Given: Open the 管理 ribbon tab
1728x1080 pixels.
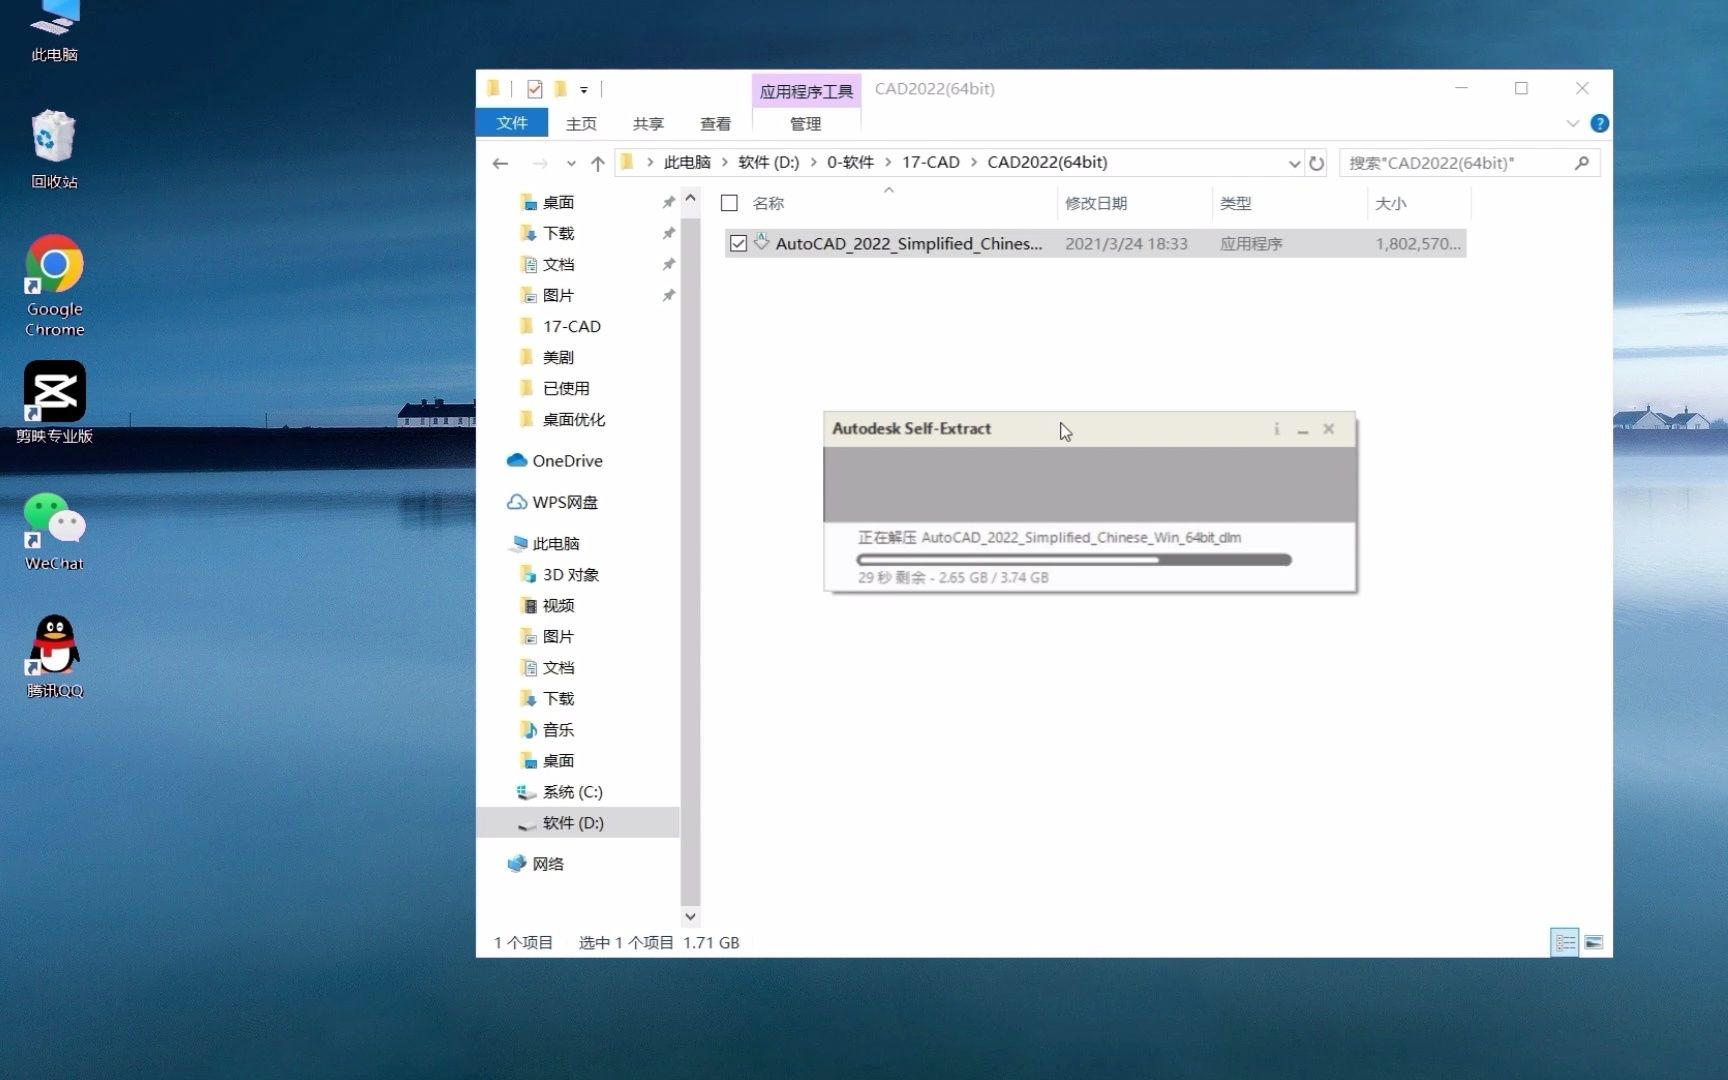Looking at the screenshot, I should 806,123.
